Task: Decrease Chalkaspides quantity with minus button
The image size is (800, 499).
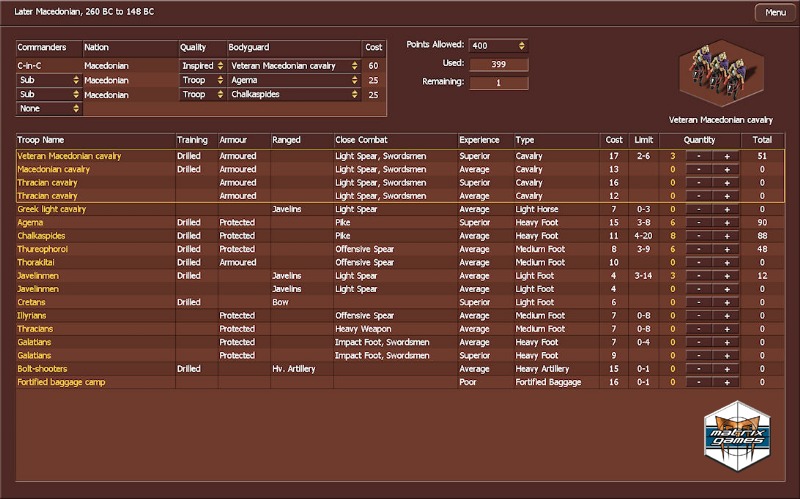Action: [x=696, y=236]
